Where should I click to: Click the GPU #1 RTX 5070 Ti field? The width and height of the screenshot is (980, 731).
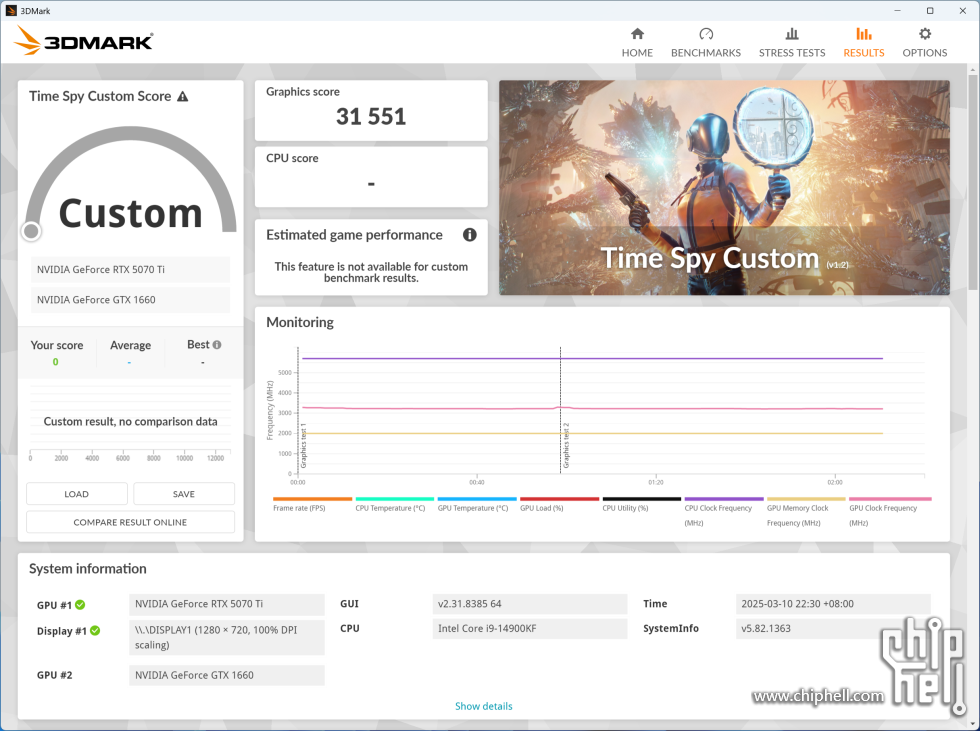click(x=227, y=604)
